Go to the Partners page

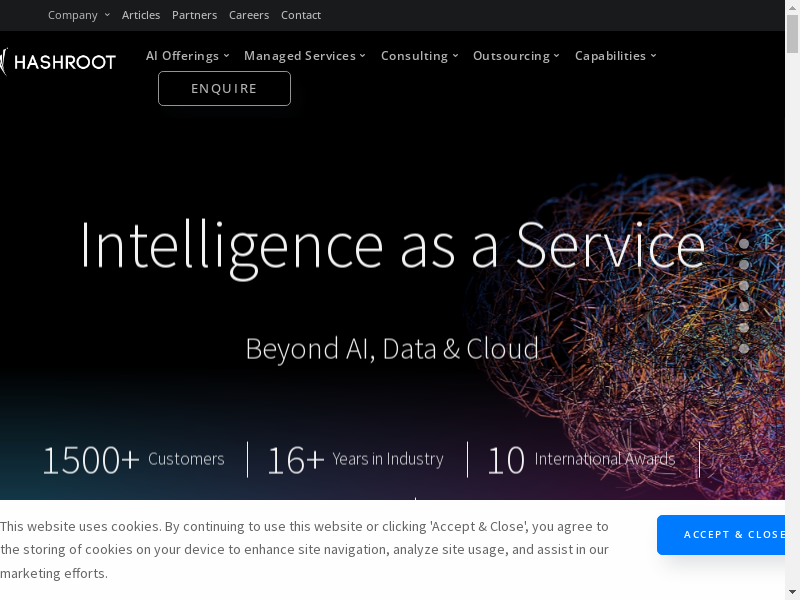194,15
